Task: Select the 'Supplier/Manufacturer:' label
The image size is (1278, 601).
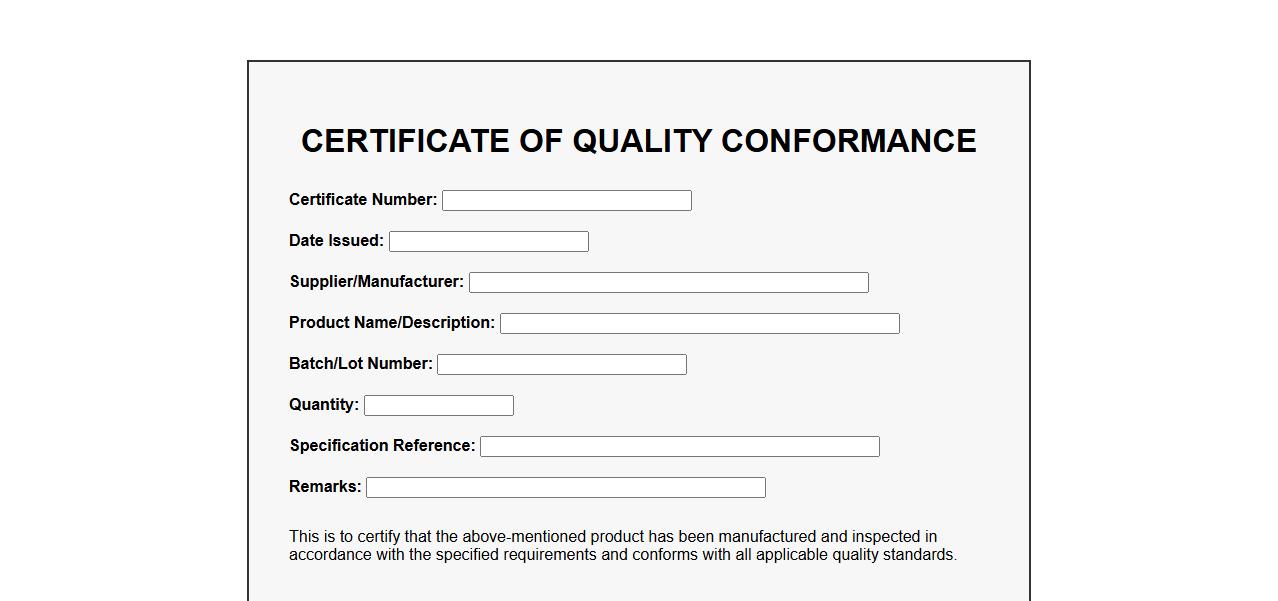Action: (x=377, y=282)
